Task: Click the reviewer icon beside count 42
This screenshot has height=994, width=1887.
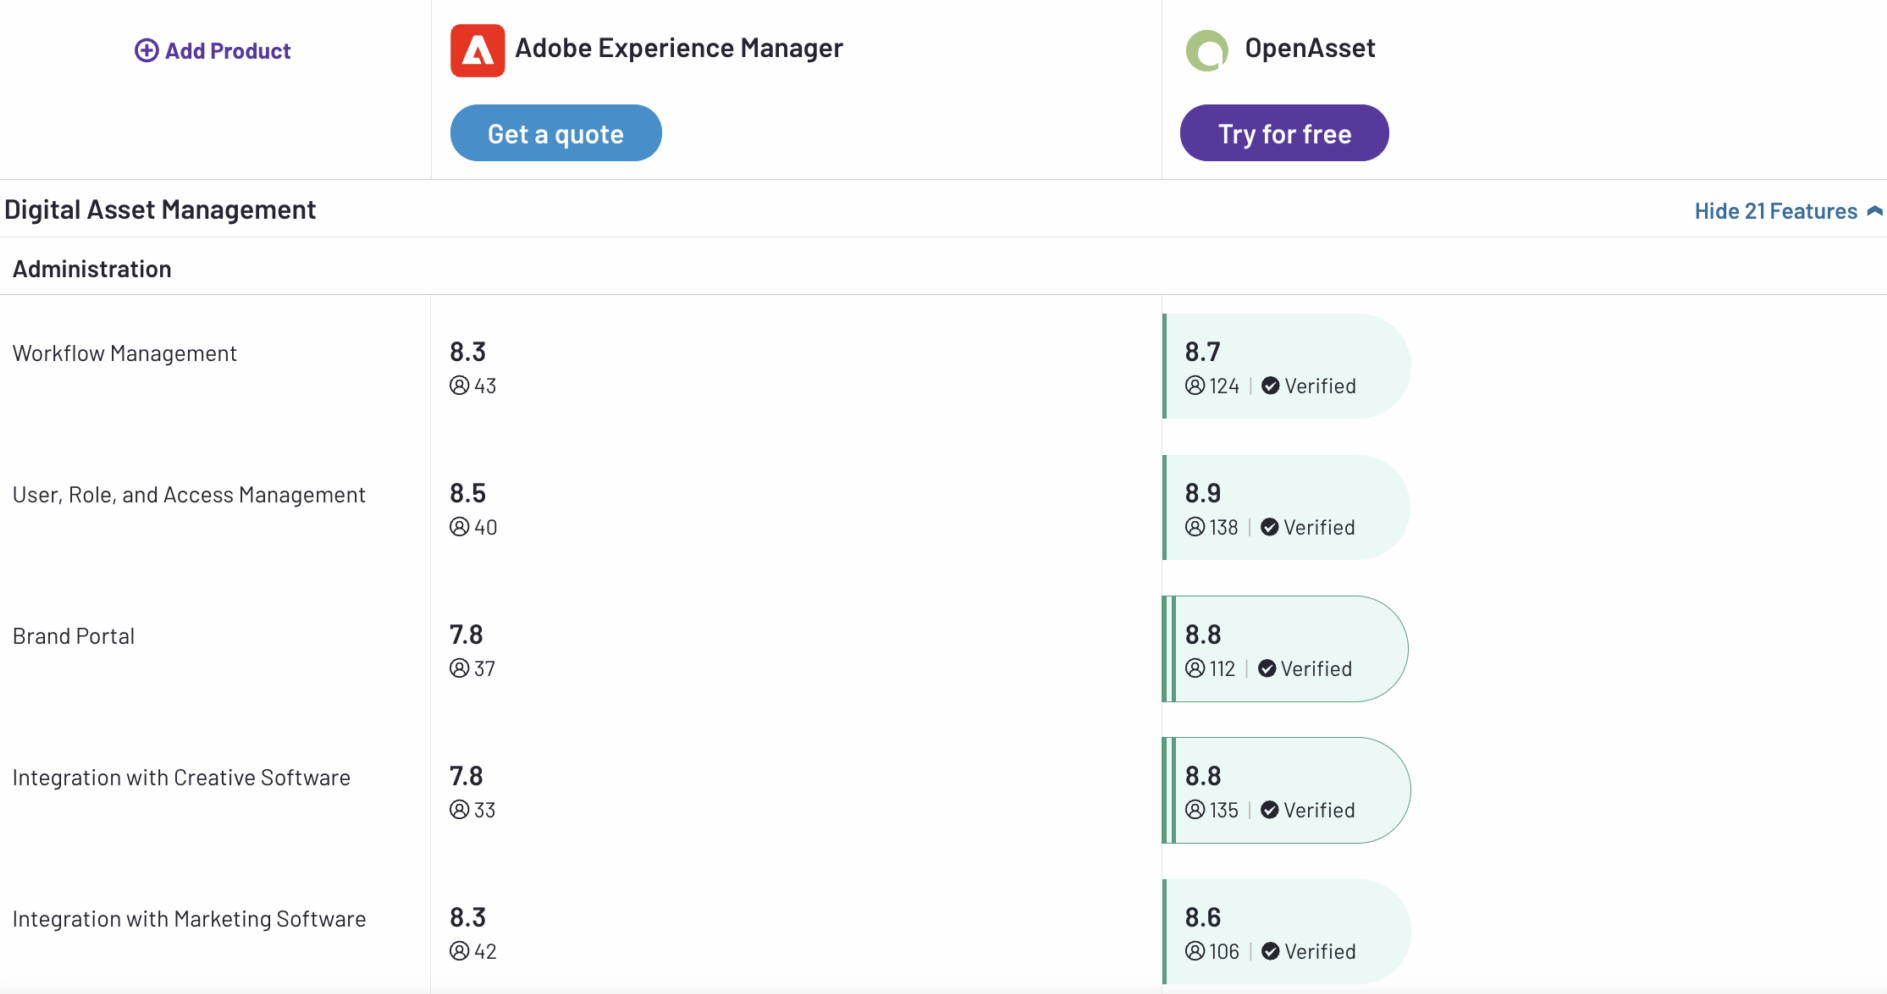Action: tap(459, 951)
